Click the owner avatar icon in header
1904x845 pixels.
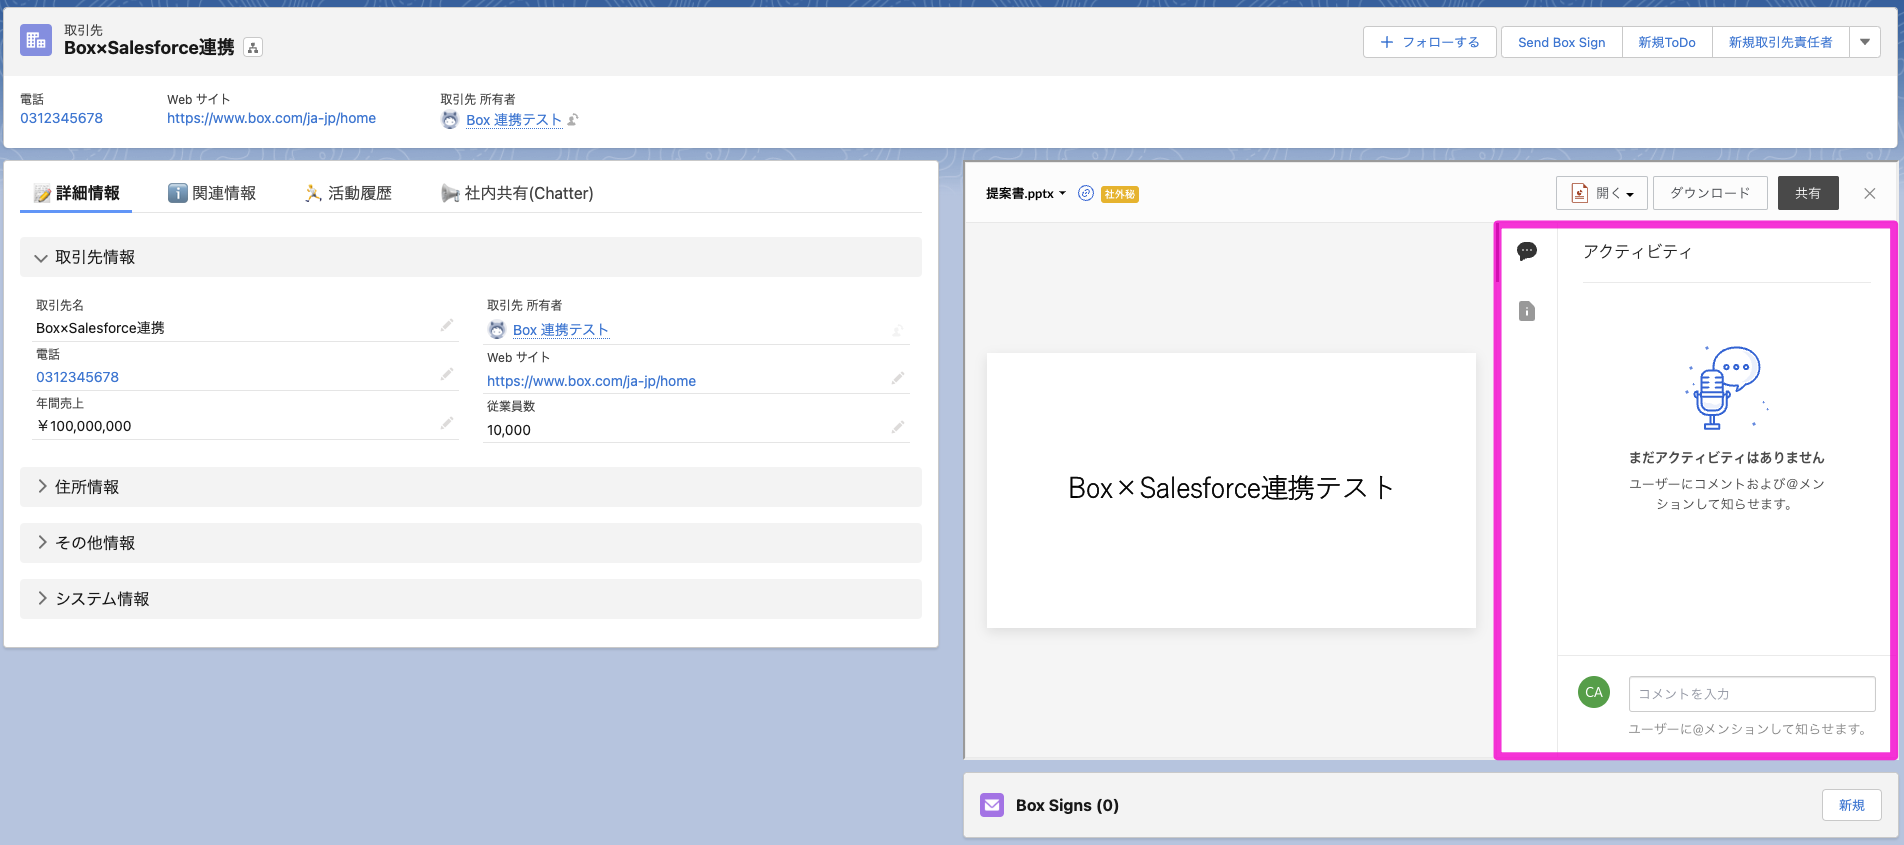(450, 120)
